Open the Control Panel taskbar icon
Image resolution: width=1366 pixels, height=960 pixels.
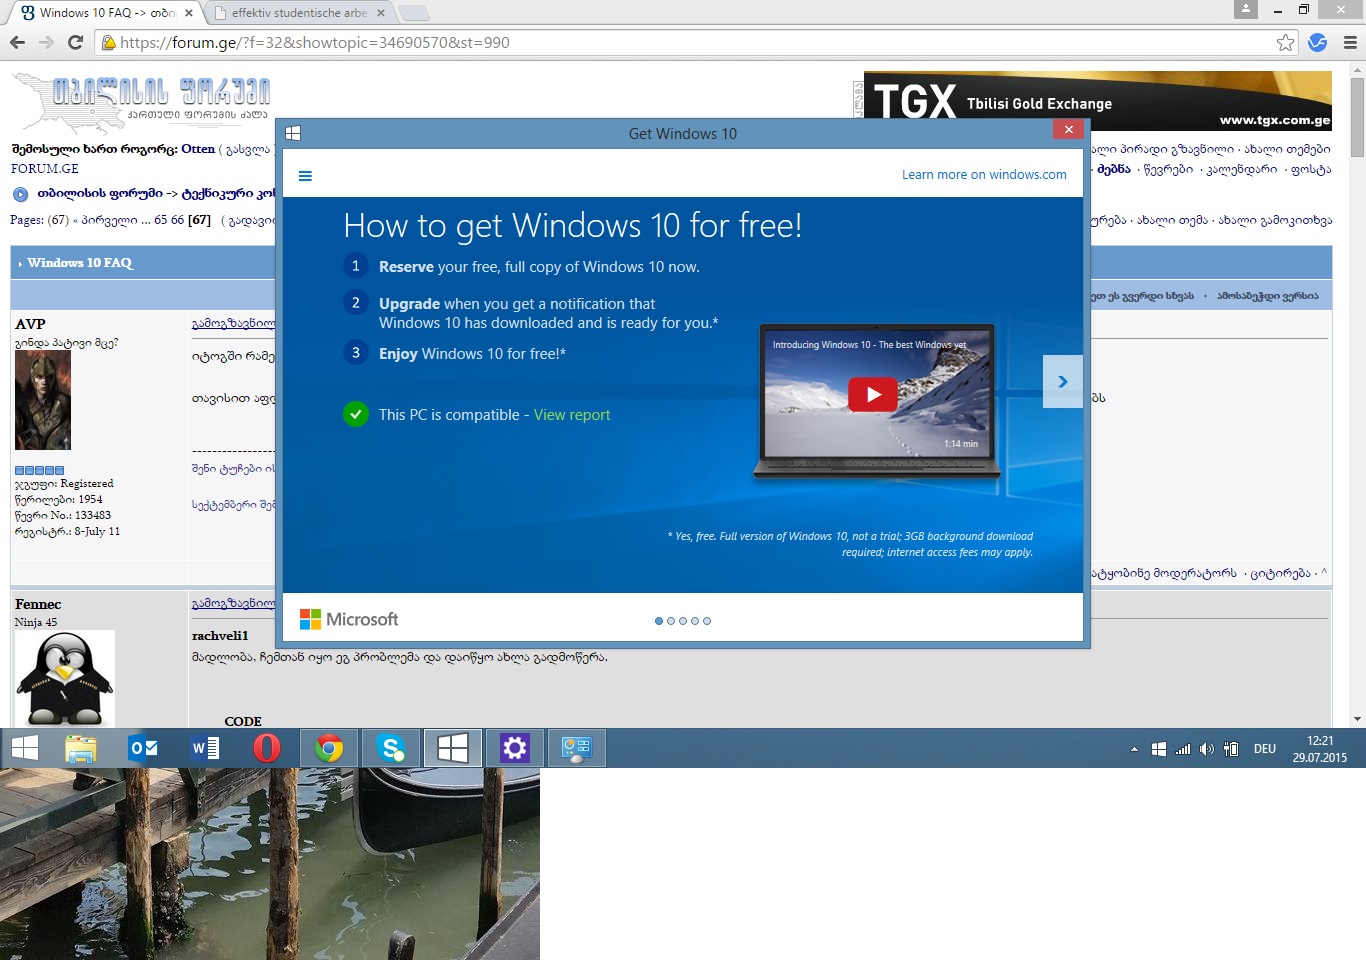(576, 748)
